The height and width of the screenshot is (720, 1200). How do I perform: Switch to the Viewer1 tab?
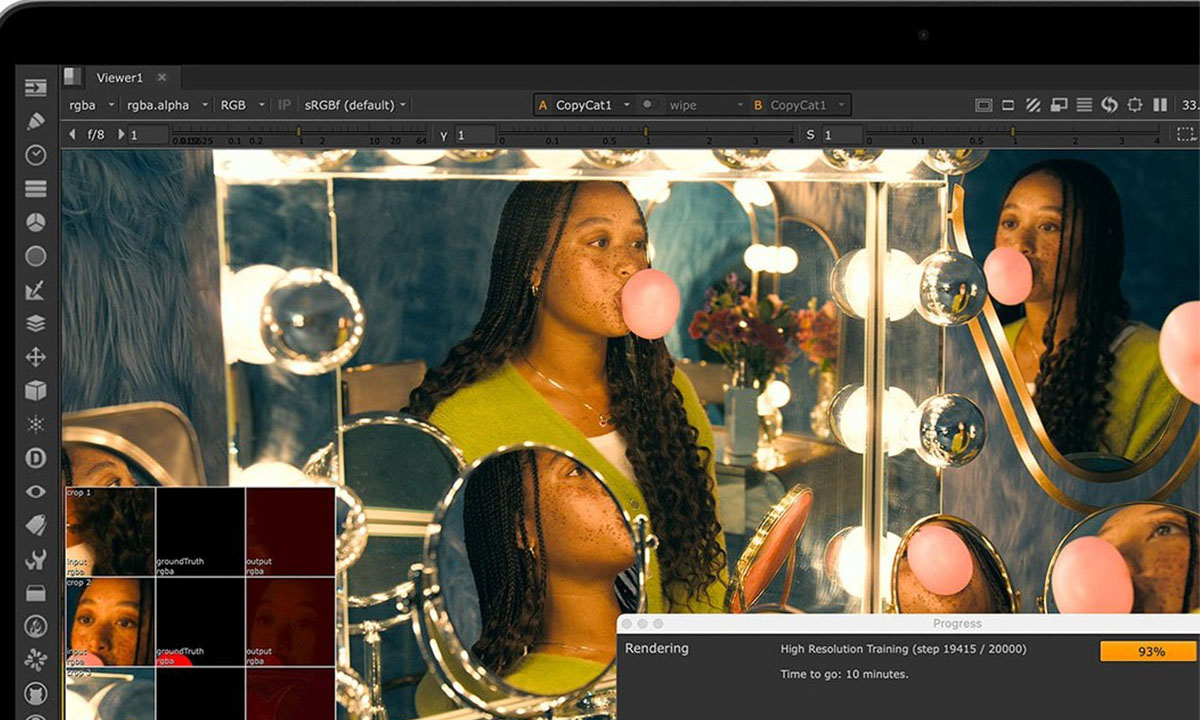tap(119, 78)
